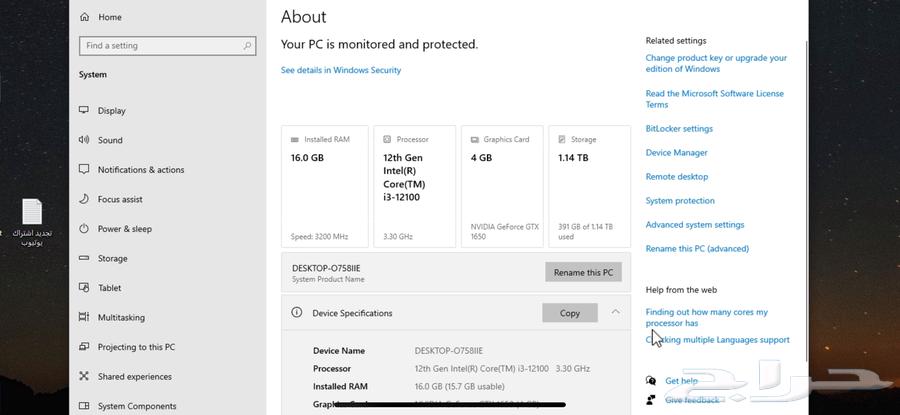Open Multitasking settings page
The height and width of the screenshot is (415, 900).
click(120, 318)
